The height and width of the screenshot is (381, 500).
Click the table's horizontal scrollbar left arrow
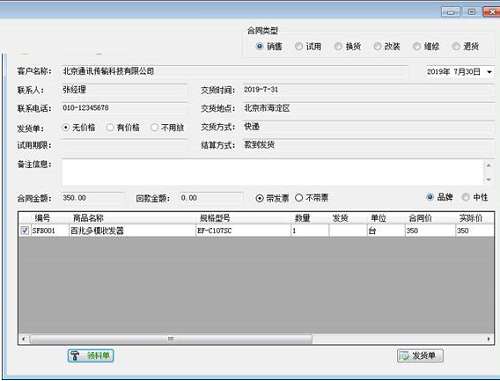tap(23, 339)
